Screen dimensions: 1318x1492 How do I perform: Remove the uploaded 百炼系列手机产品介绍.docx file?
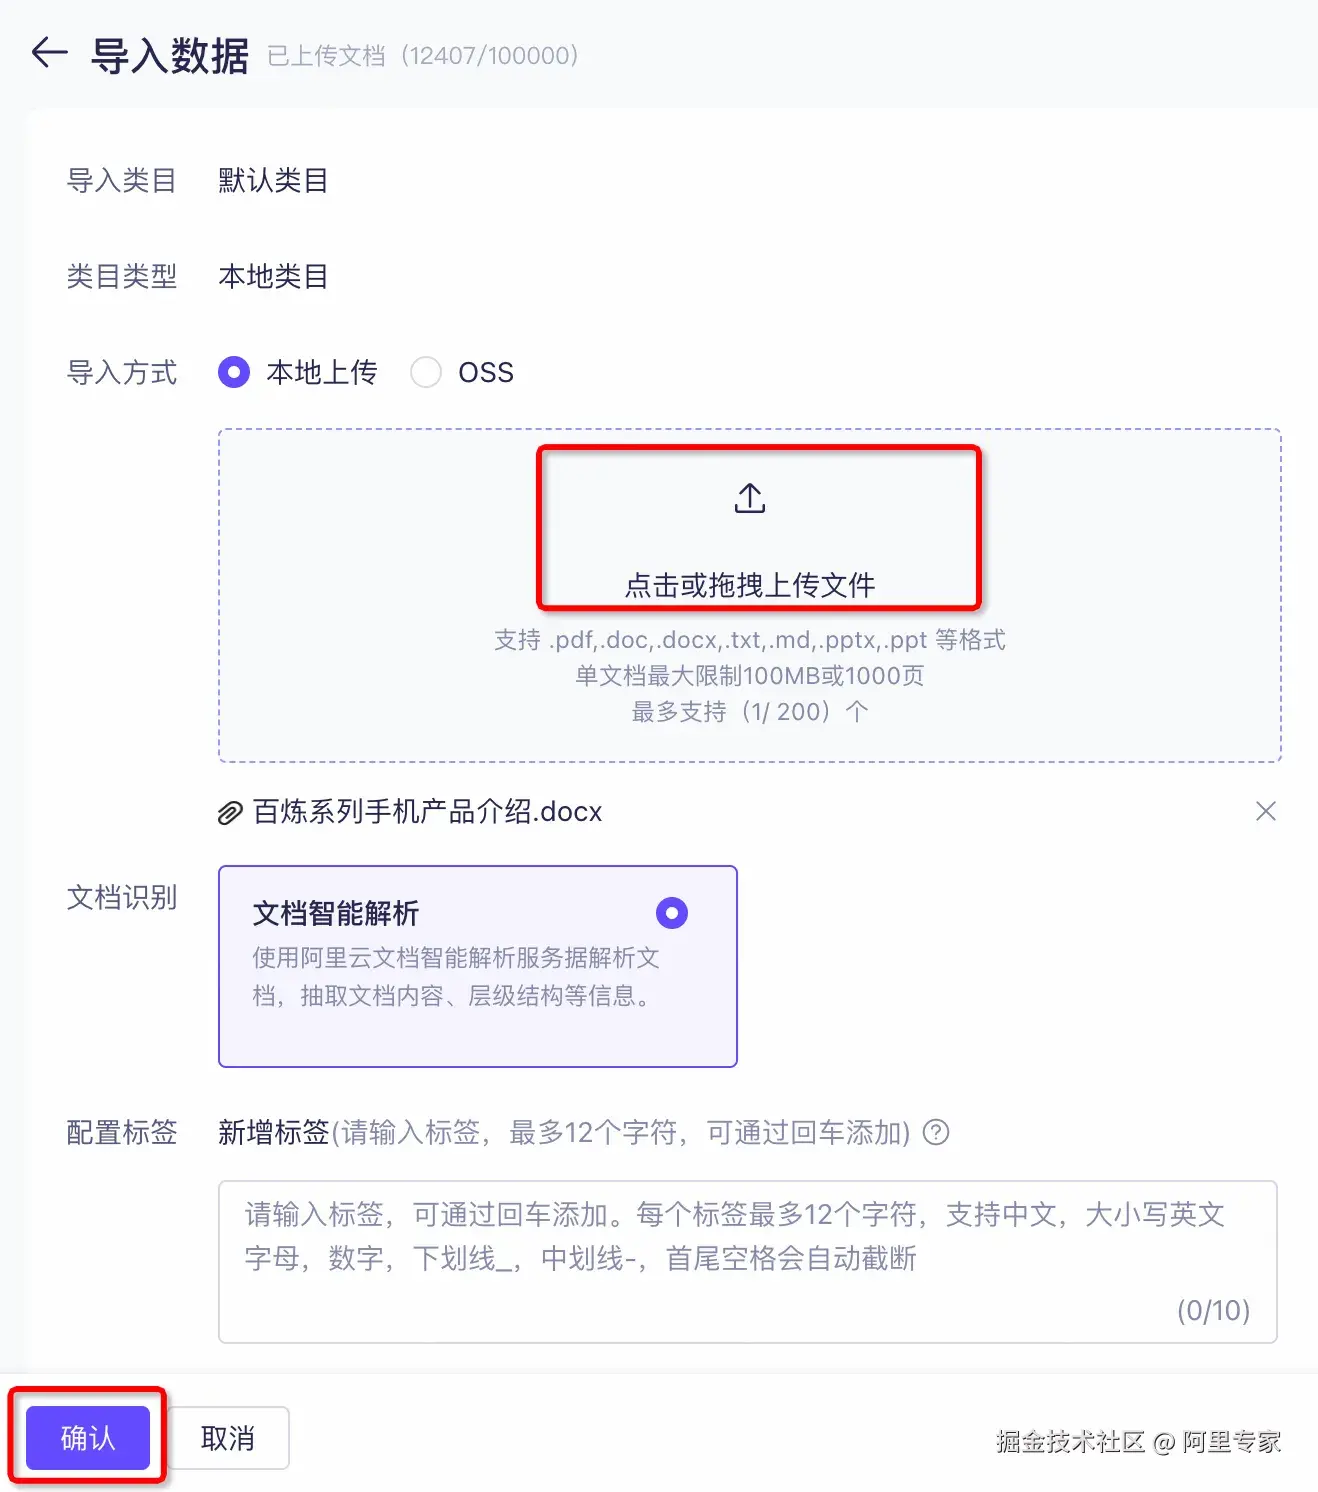(x=1265, y=811)
